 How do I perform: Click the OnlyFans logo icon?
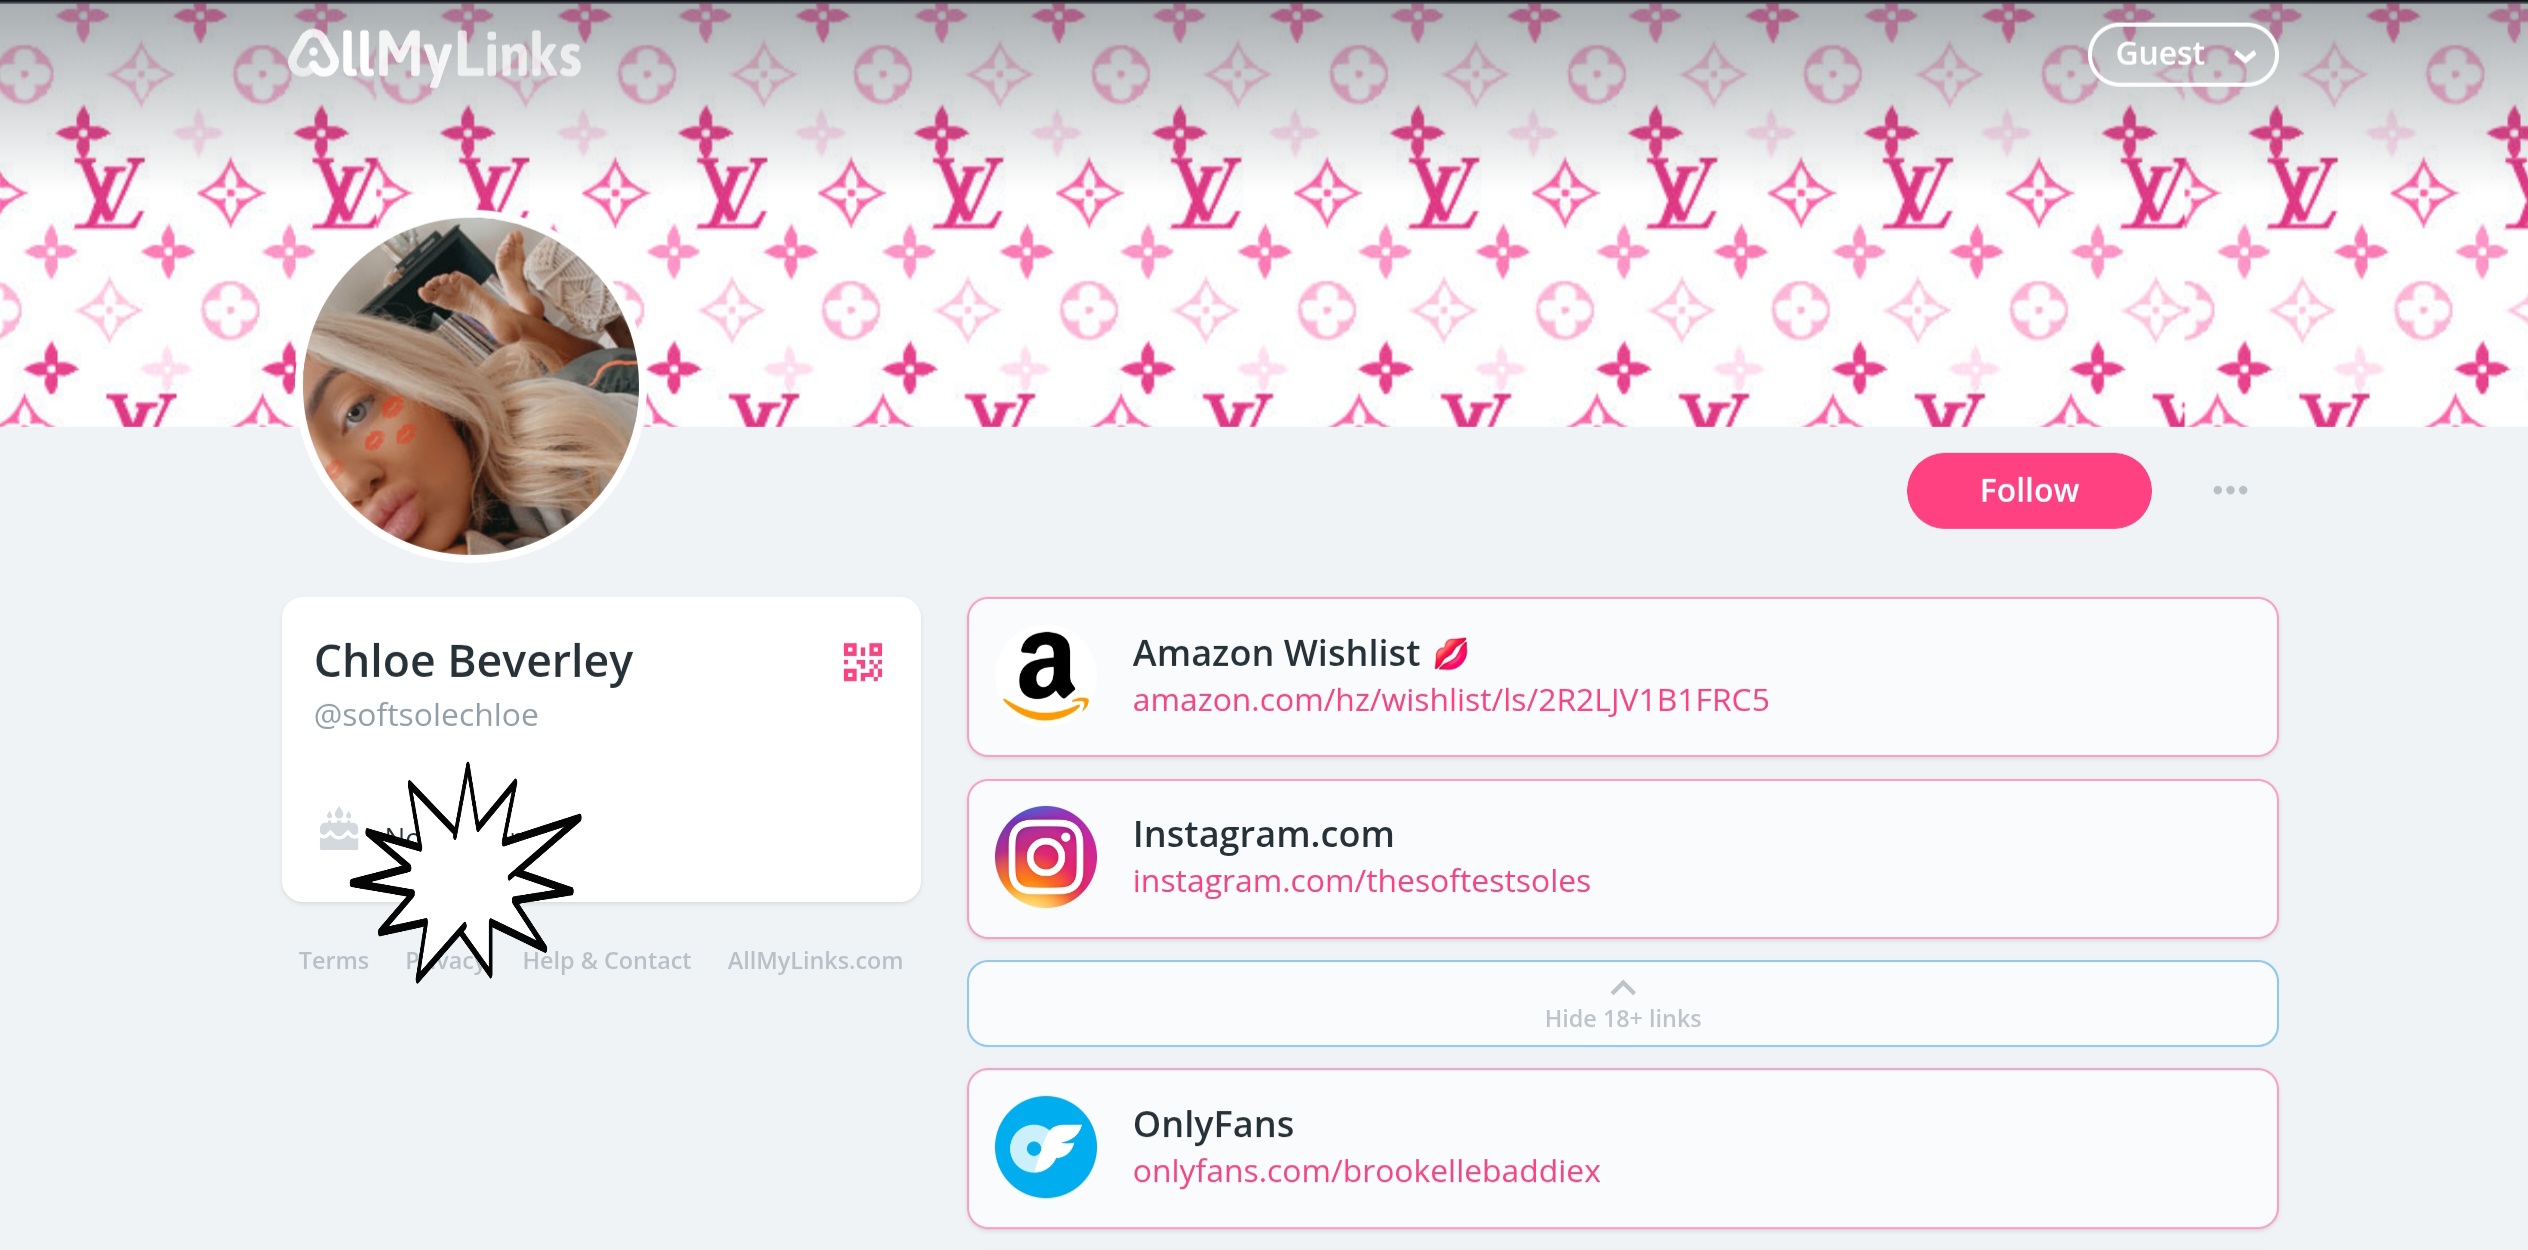pyautogui.click(x=1045, y=1147)
